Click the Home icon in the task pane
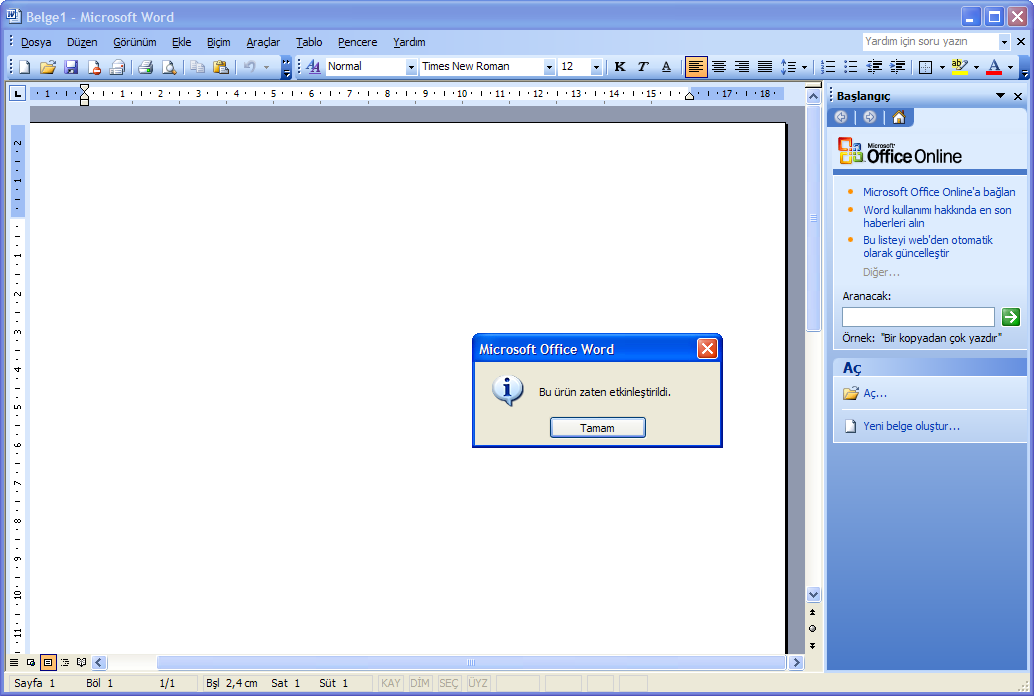This screenshot has height=696, width=1034. pos(899,117)
